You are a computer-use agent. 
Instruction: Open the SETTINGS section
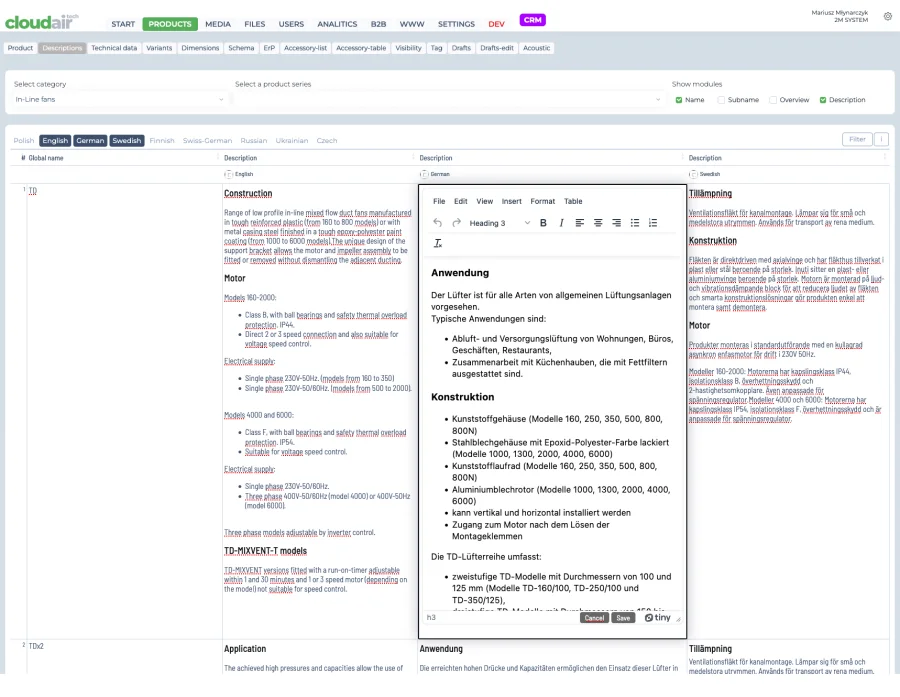tap(456, 24)
